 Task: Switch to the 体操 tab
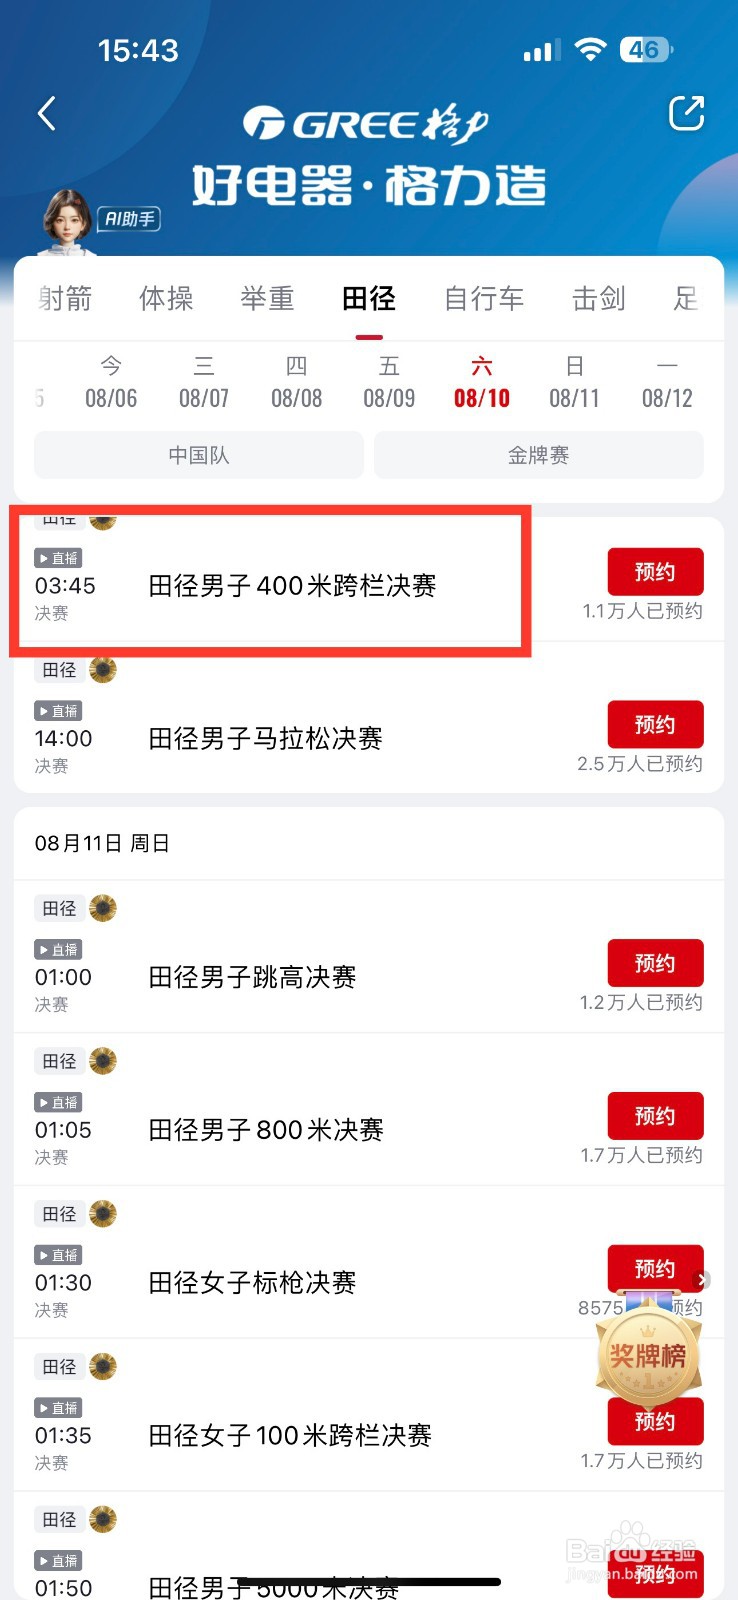pyautogui.click(x=166, y=298)
